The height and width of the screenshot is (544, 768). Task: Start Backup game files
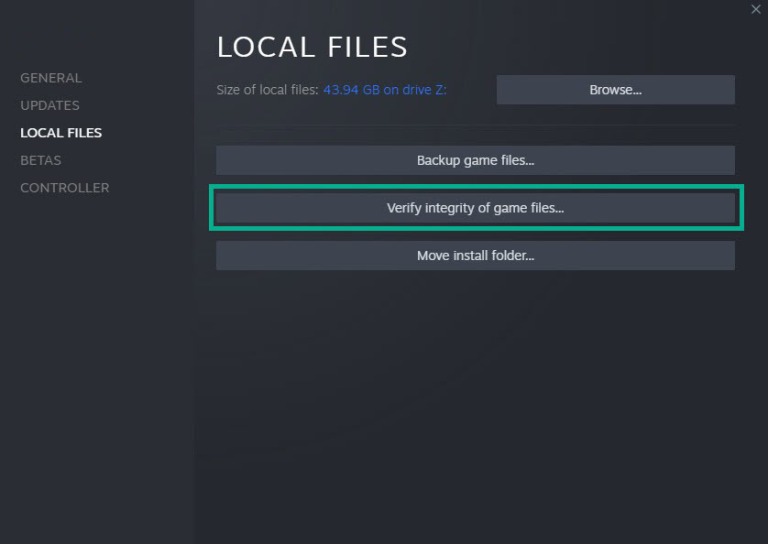click(x=475, y=160)
